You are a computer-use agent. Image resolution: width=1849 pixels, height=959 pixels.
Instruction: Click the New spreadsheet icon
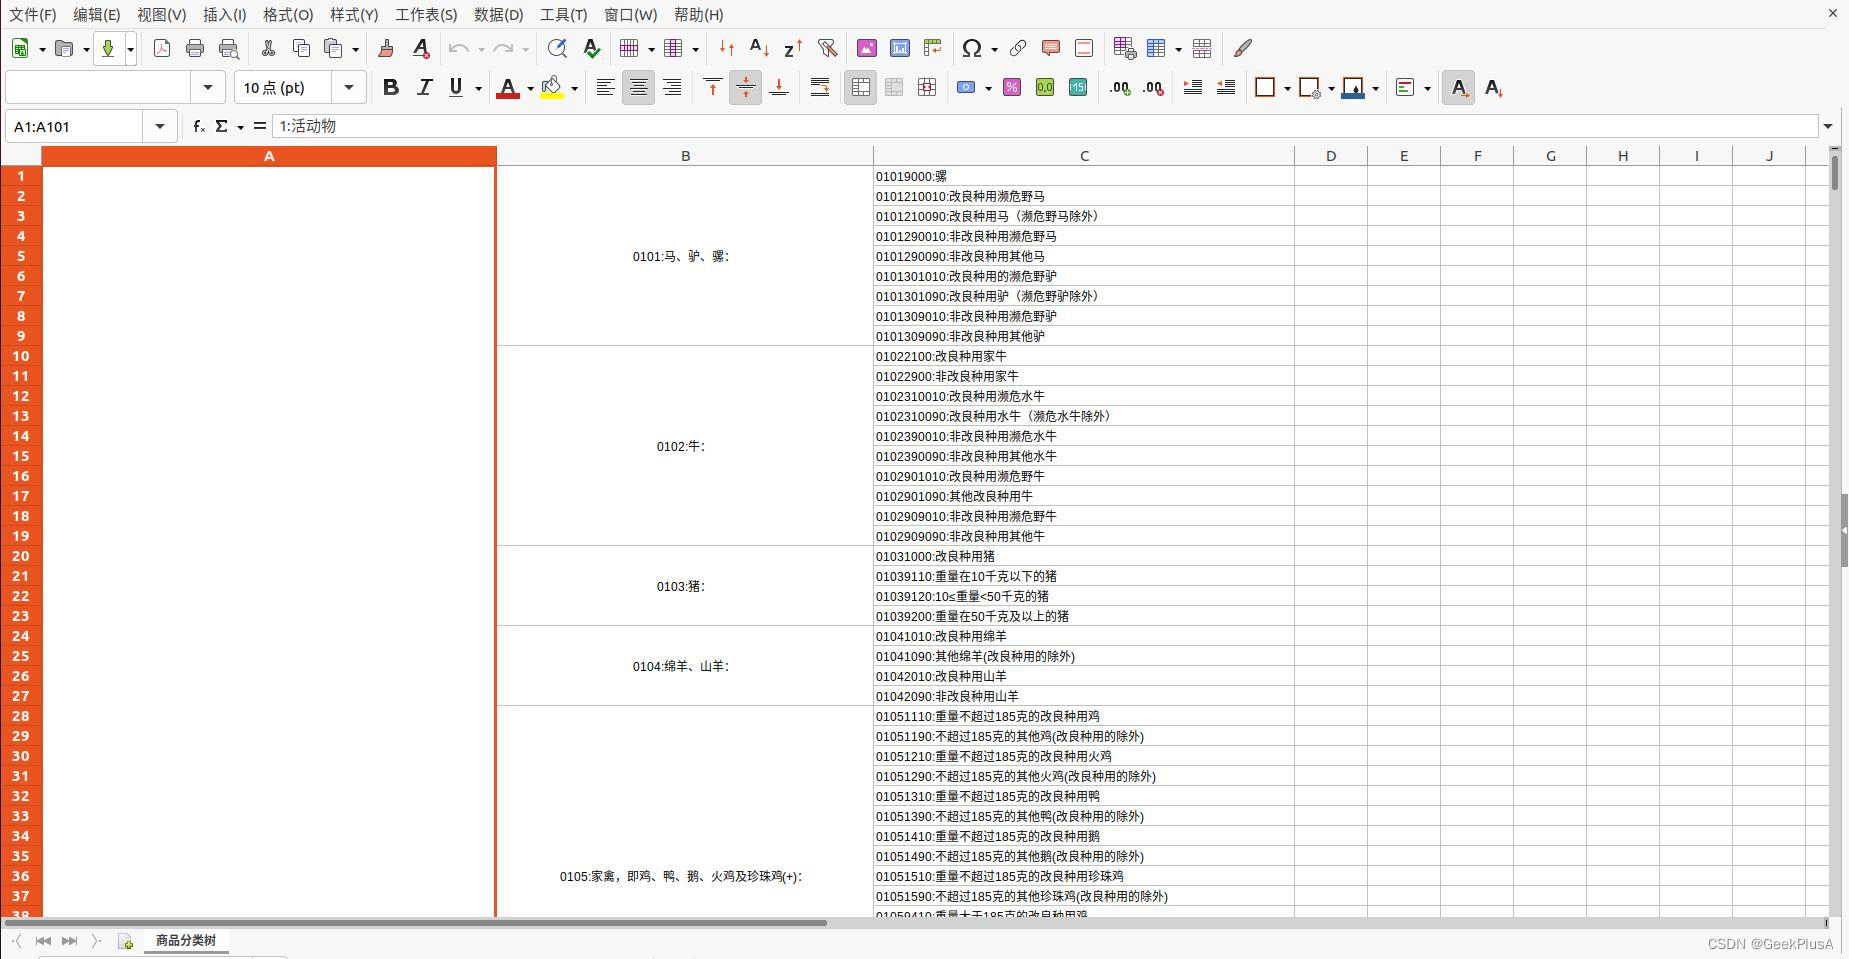[20, 48]
